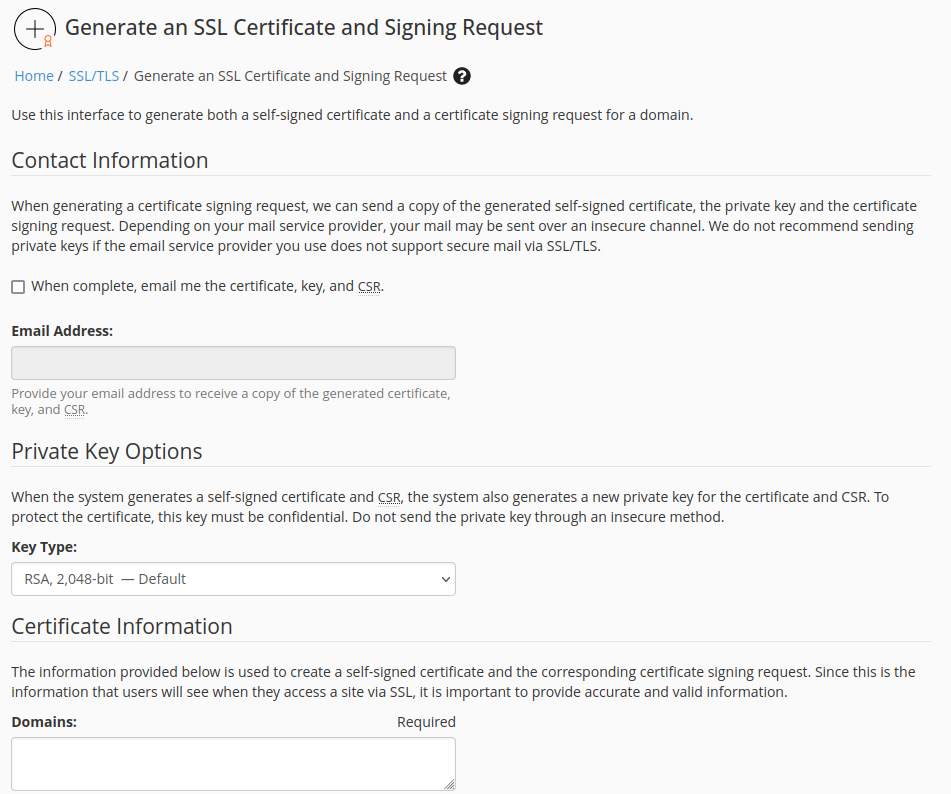Click the Required indicator above Domains
This screenshot has width=951, height=794.
click(x=426, y=722)
